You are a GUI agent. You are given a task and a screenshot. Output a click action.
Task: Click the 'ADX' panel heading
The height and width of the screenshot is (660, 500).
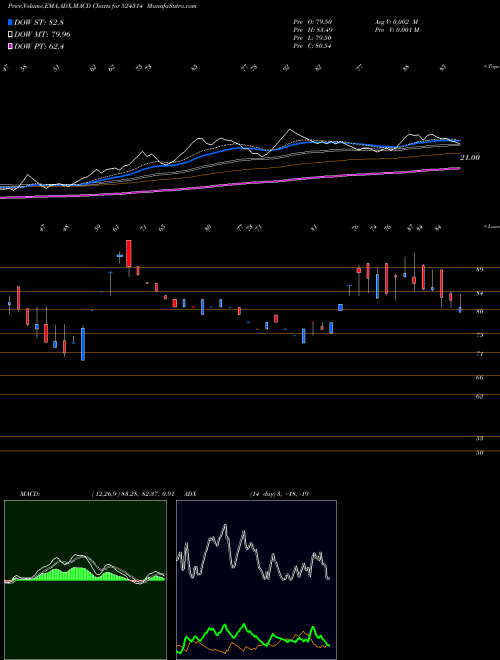190,493
